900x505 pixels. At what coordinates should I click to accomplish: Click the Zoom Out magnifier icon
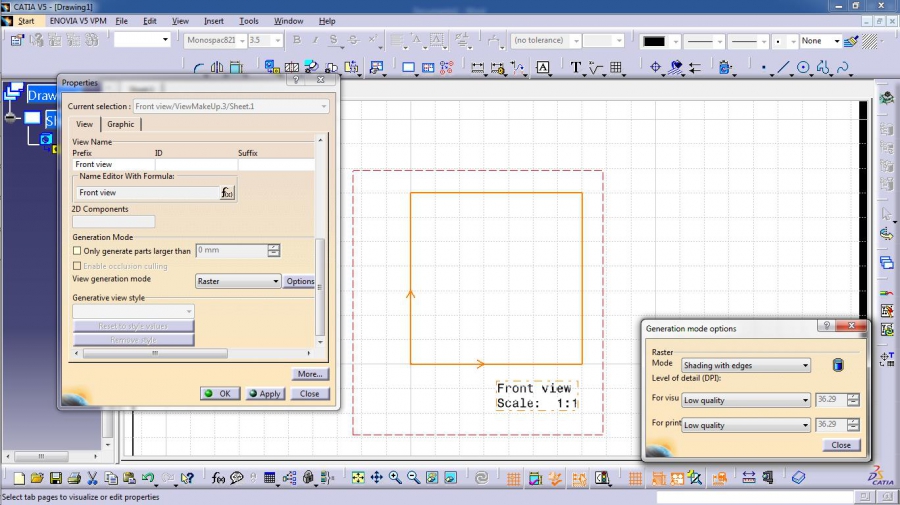click(413, 477)
